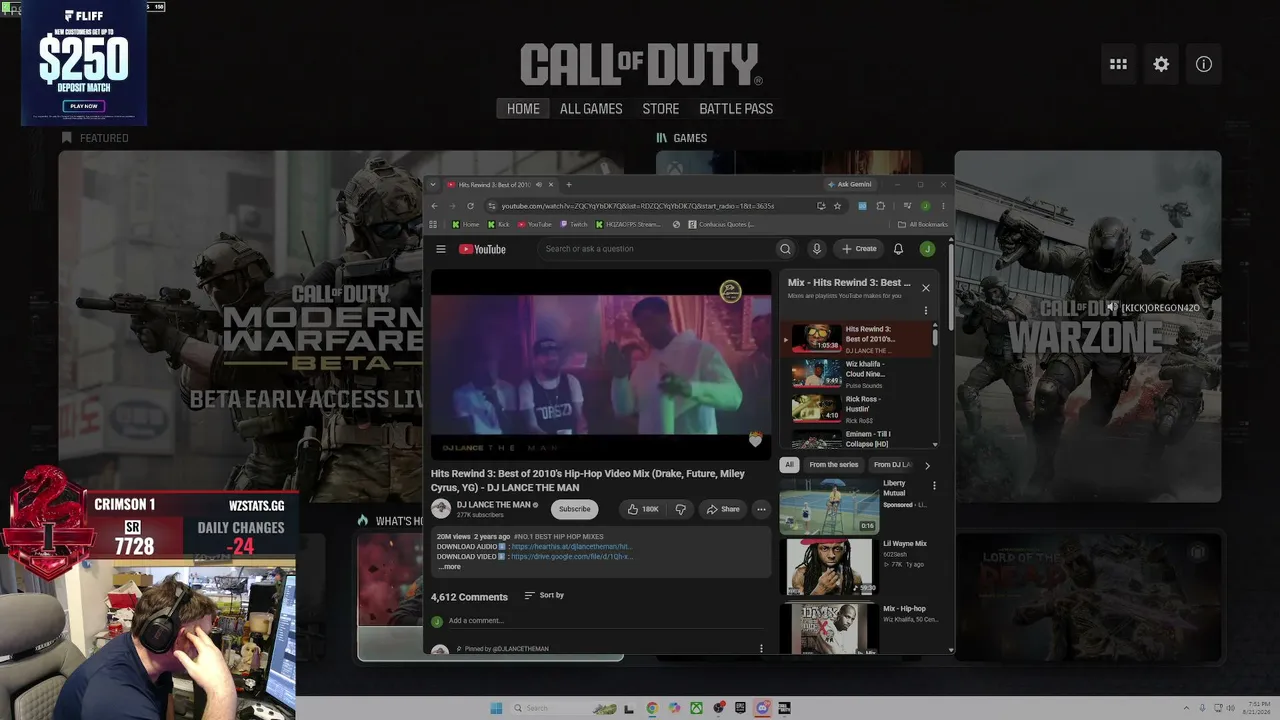Open the Chrome profile avatar
This screenshot has width=1280, height=720.
point(926,206)
